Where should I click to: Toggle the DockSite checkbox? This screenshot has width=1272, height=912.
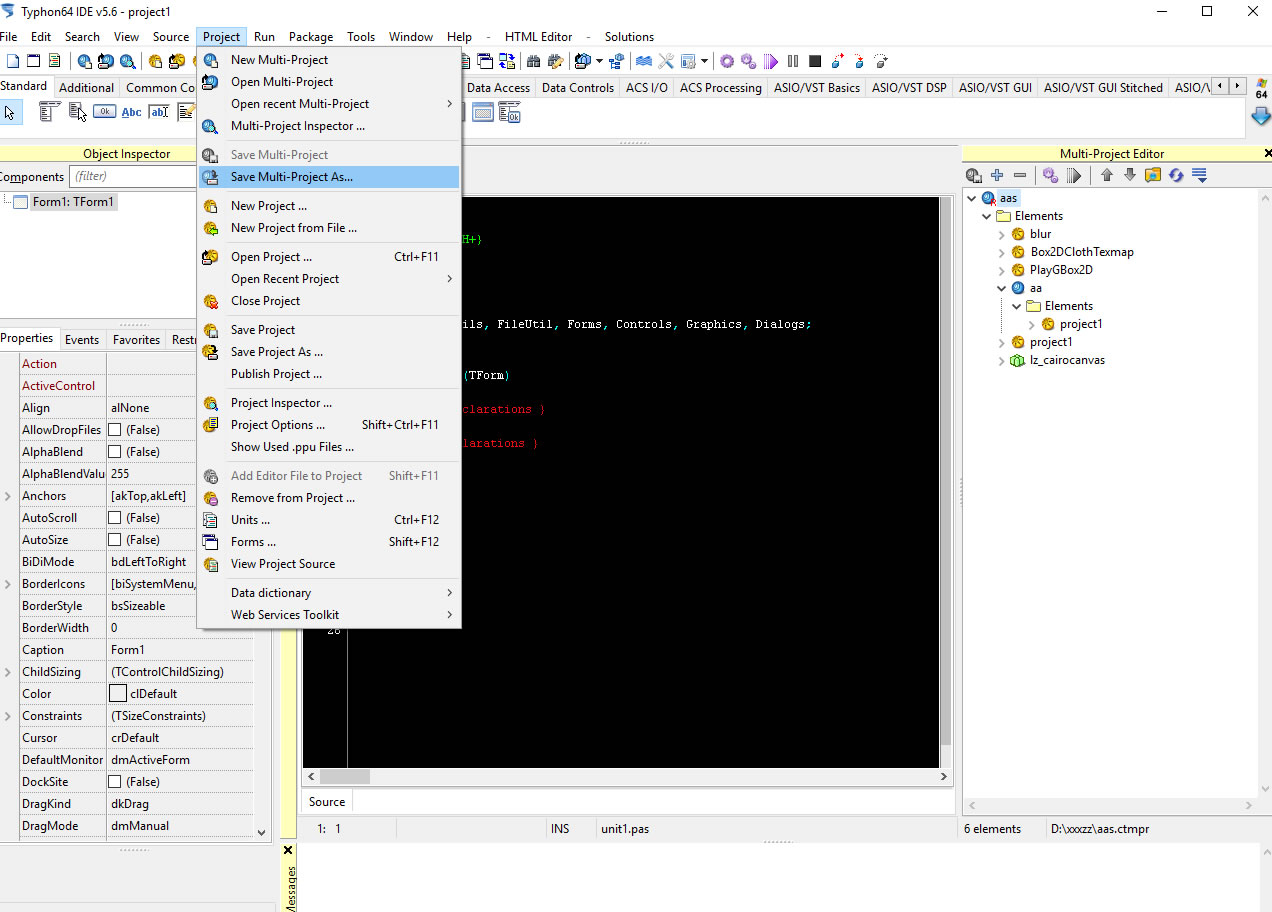115,782
